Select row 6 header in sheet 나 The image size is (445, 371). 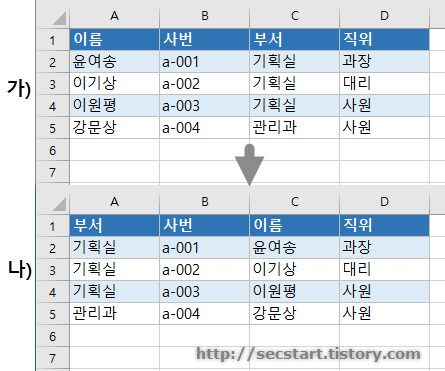[52, 336]
